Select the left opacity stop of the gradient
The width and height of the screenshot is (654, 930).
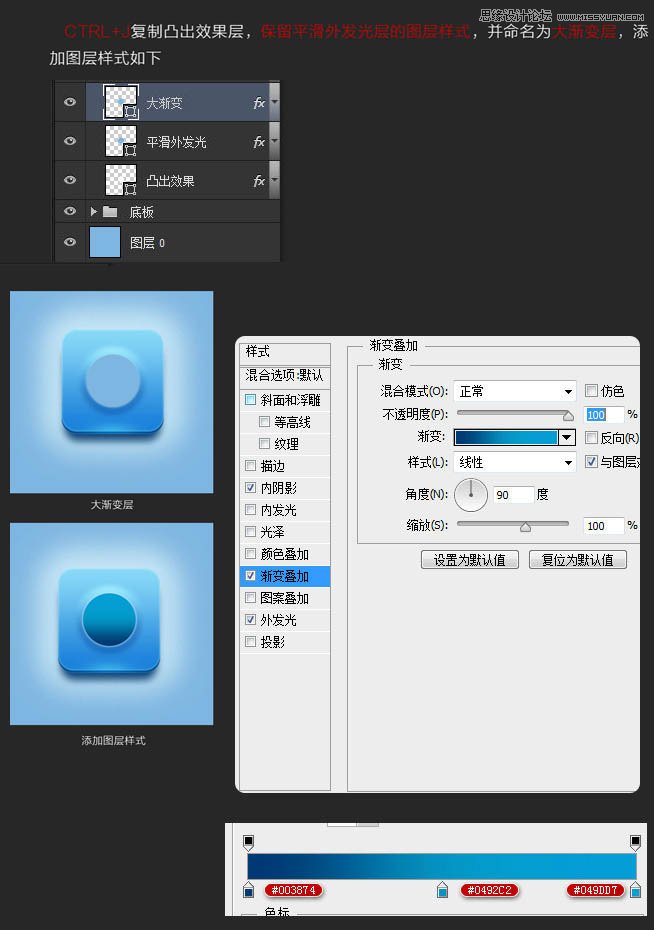(x=248, y=842)
